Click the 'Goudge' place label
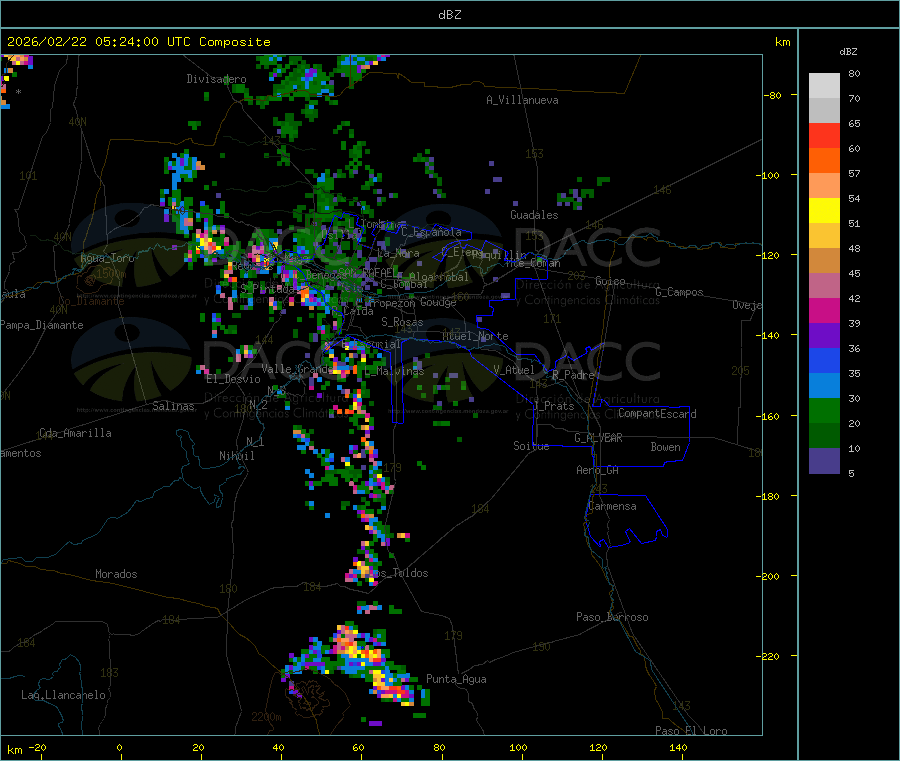The image size is (900, 761). pyautogui.click(x=438, y=302)
